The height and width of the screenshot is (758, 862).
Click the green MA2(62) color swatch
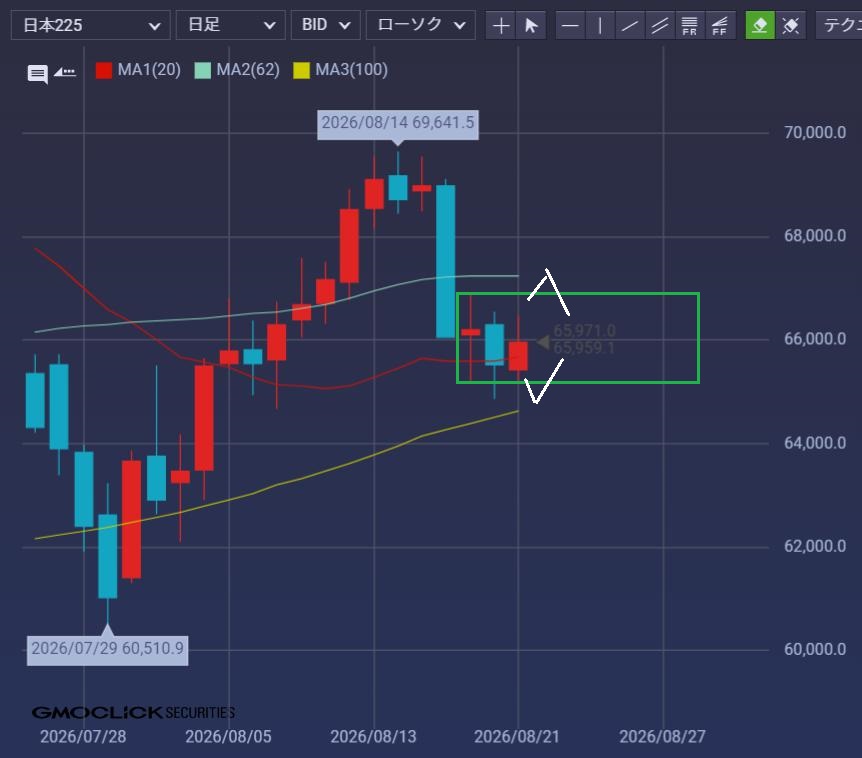tap(203, 70)
